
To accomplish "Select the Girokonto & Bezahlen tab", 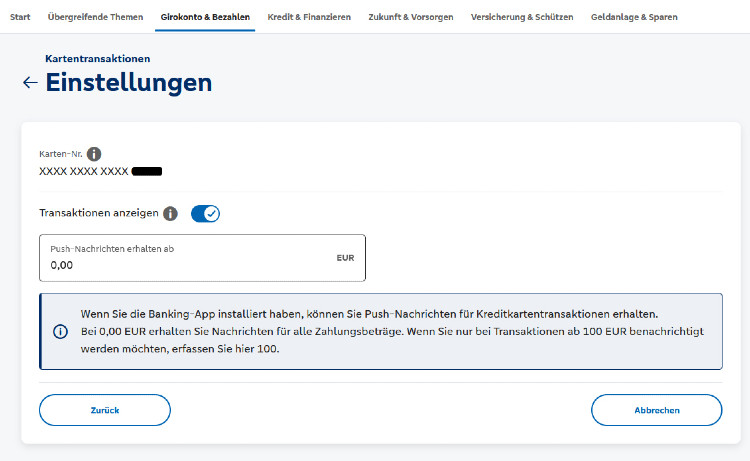I will 205,17.
